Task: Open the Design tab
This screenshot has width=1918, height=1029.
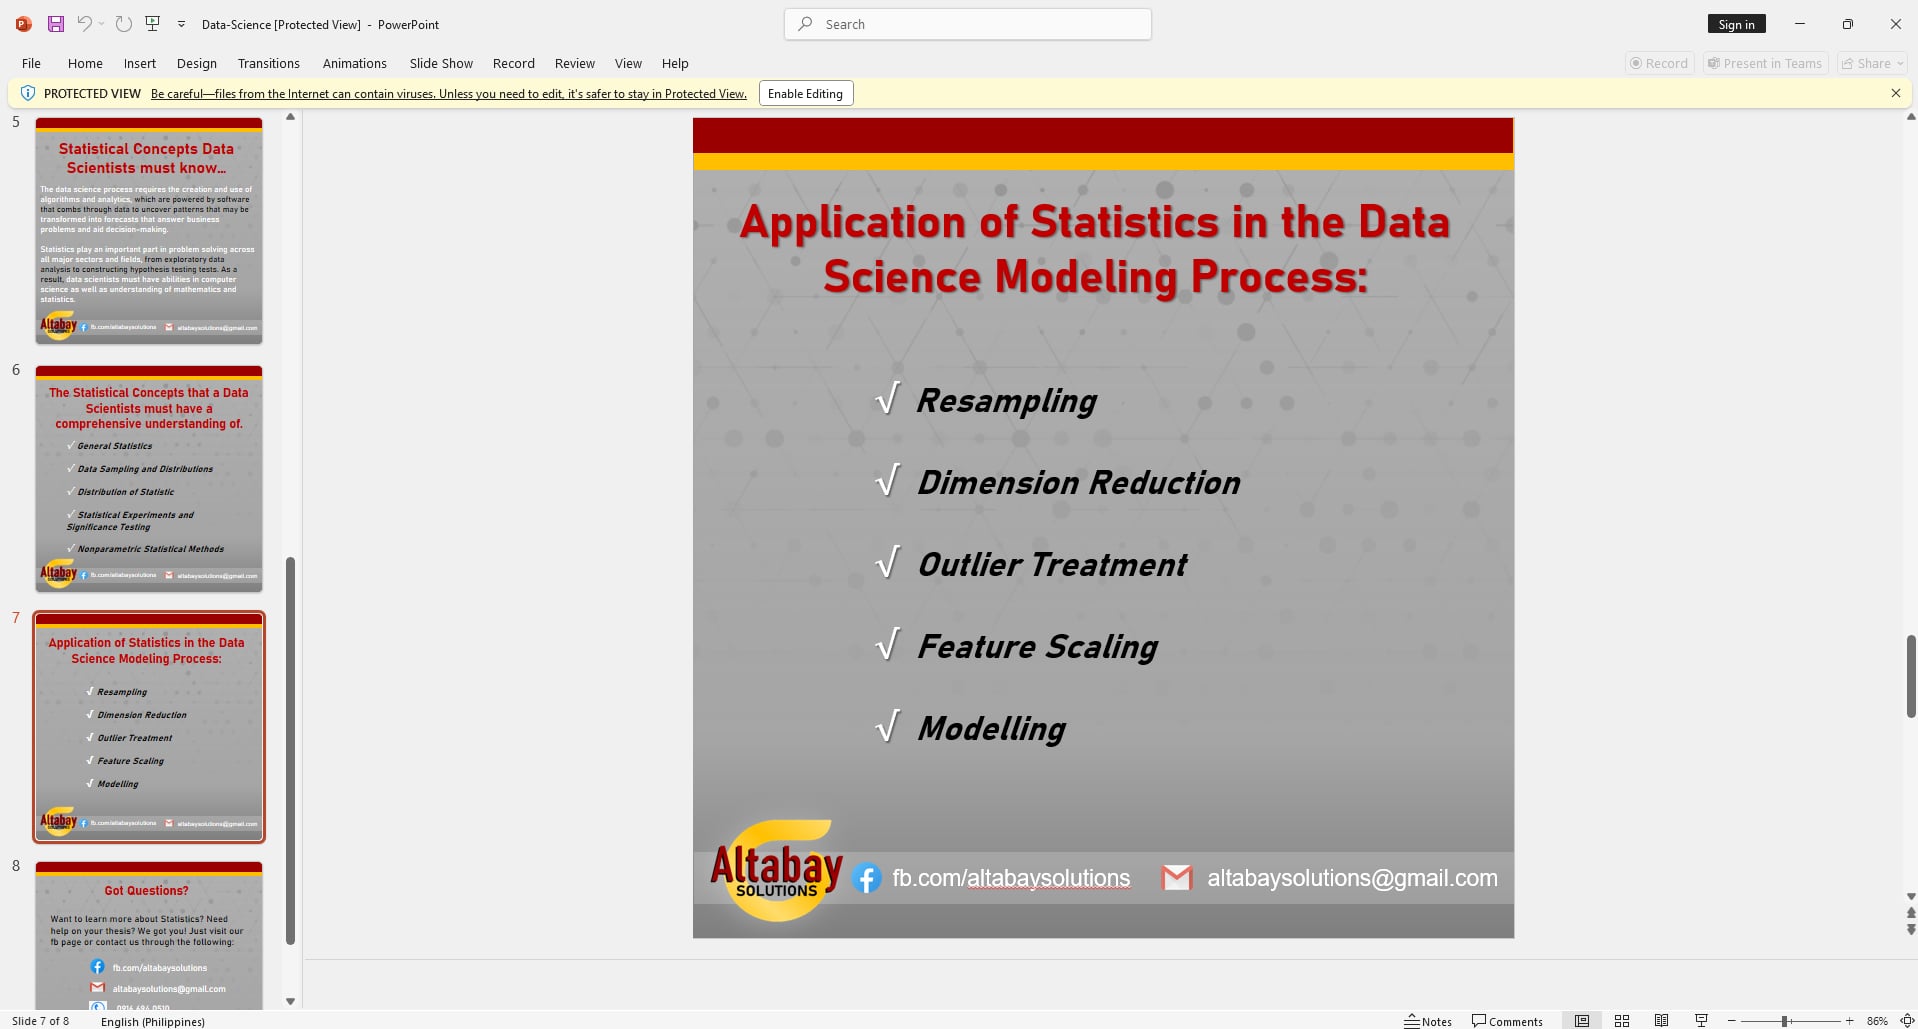Action: point(197,63)
